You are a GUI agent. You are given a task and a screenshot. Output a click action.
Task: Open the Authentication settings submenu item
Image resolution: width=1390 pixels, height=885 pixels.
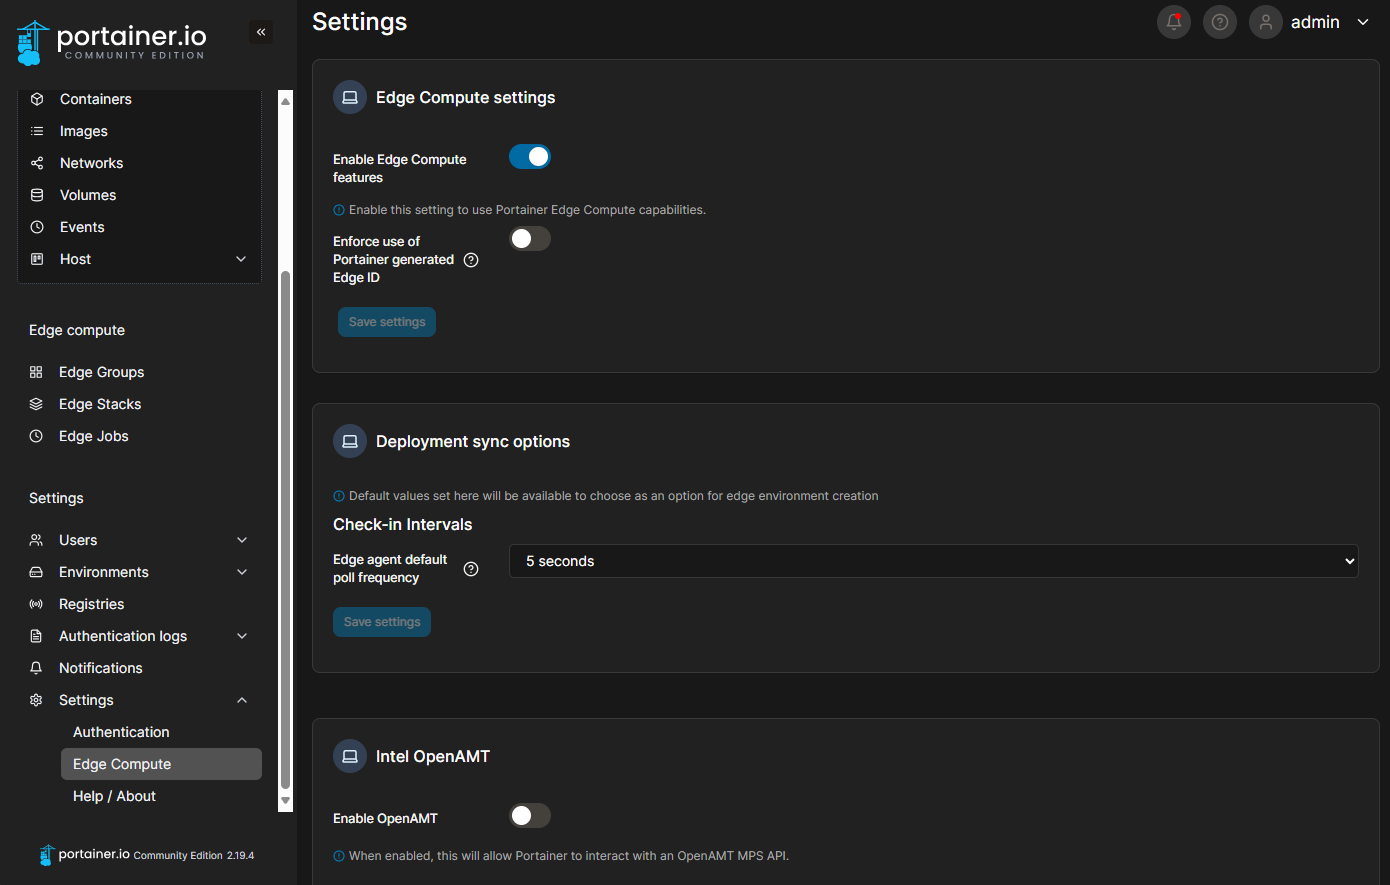(121, 732)
